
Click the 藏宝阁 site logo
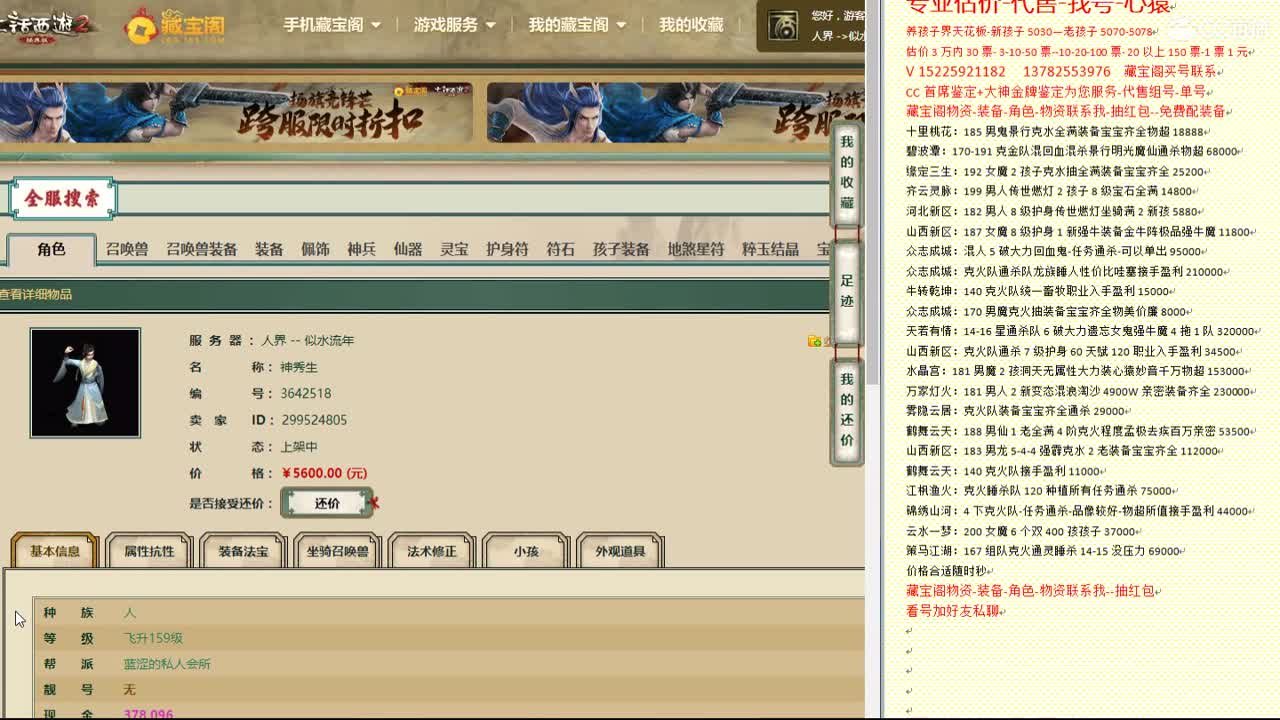(175, 26)
